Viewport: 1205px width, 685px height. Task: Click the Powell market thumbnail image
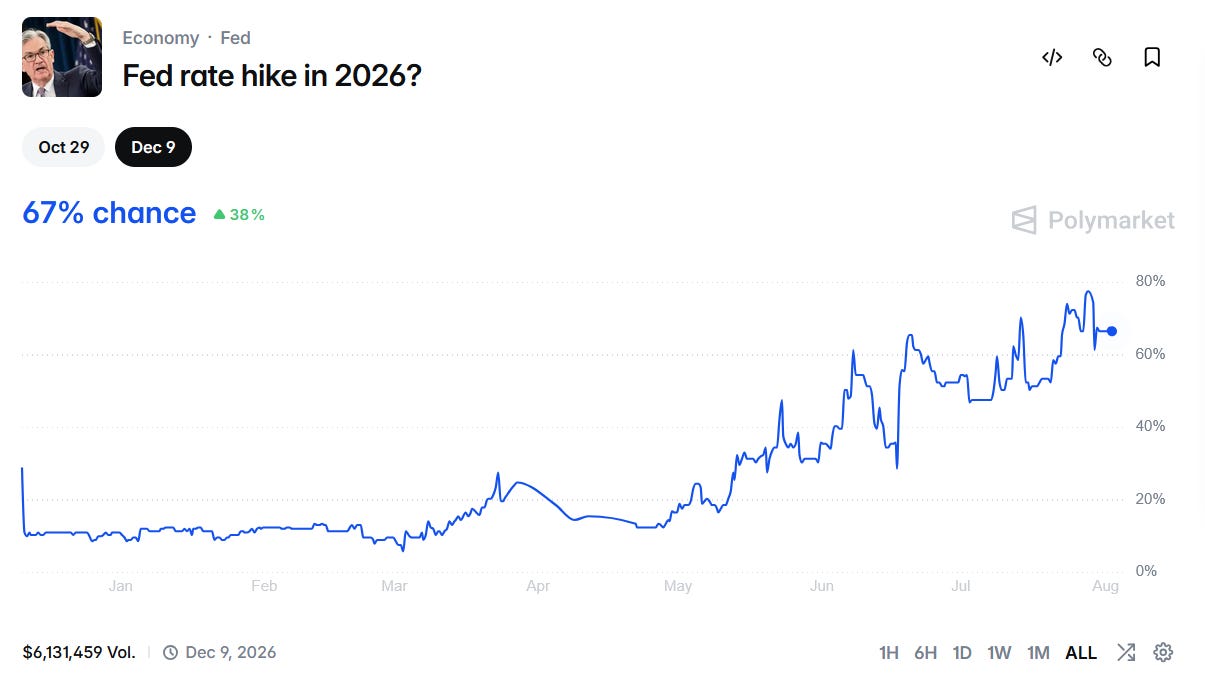point(62,57)
